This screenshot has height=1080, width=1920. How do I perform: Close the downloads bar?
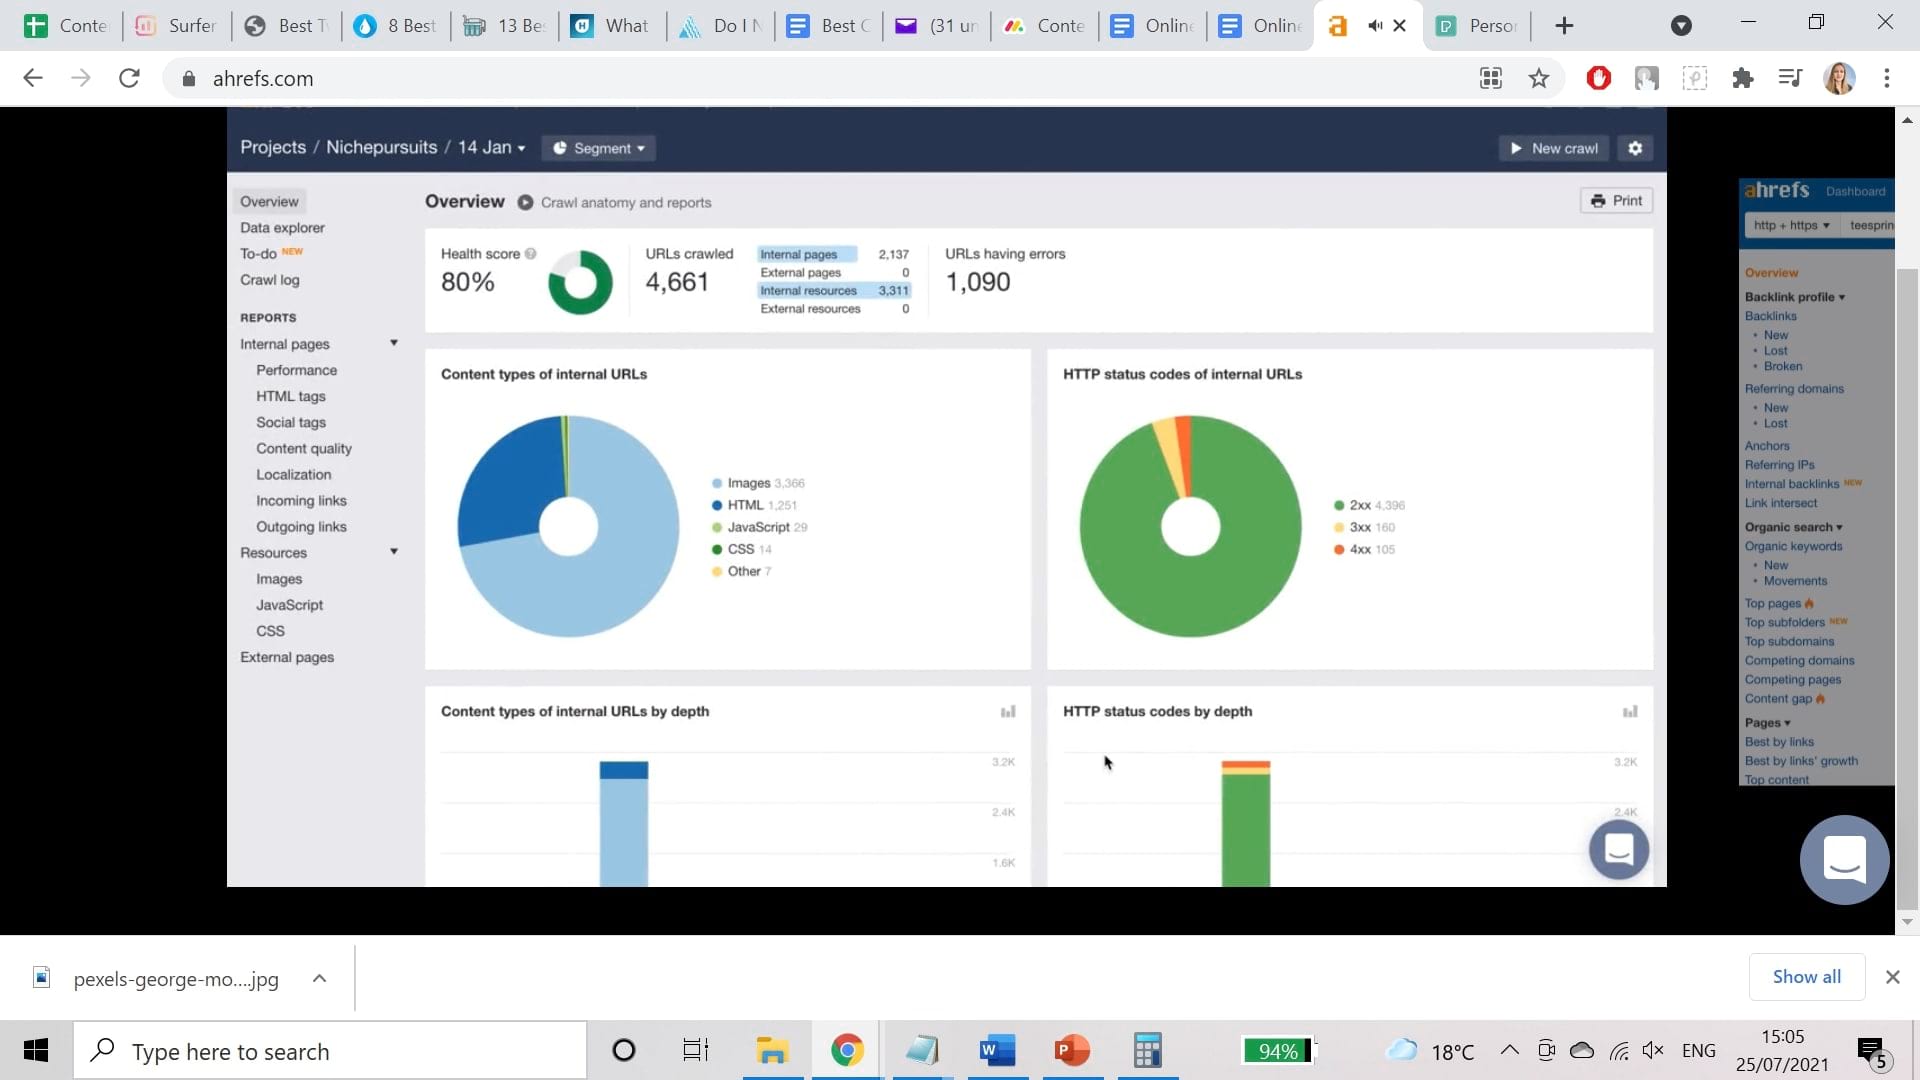pos(1892,977)
